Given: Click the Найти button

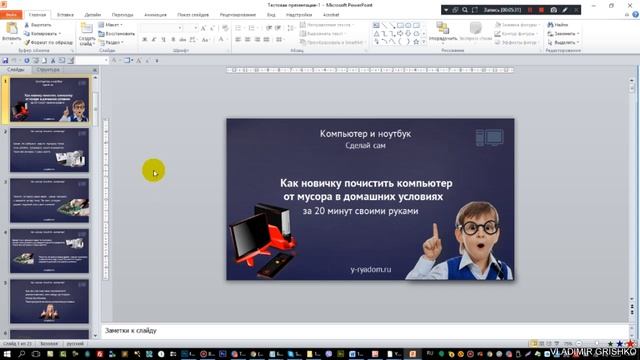Looking at the screenshot, I should [558, 25].
